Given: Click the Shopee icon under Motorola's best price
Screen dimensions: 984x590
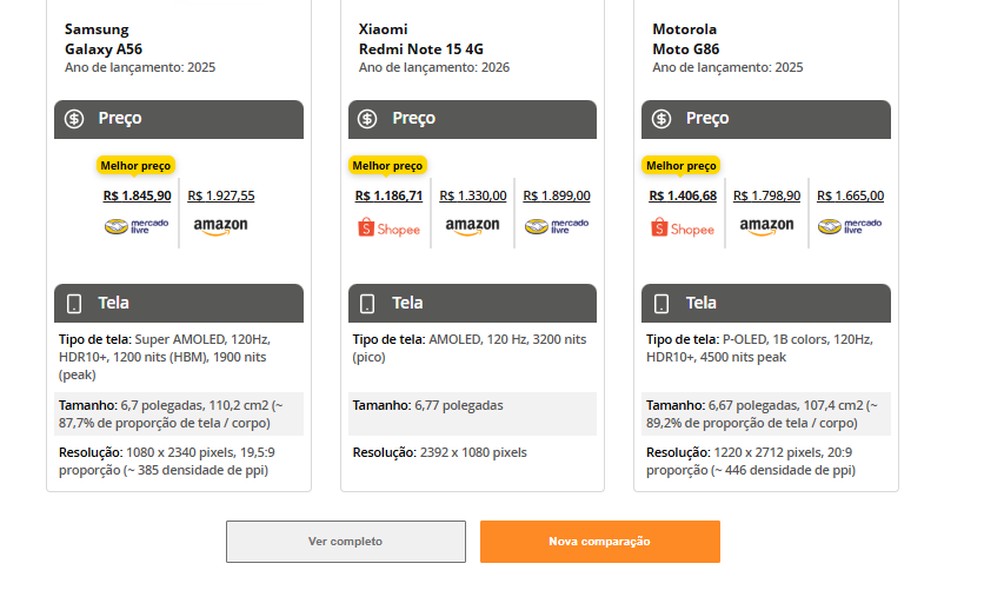Looking at the screenshot, I should (x=683, y=227).
